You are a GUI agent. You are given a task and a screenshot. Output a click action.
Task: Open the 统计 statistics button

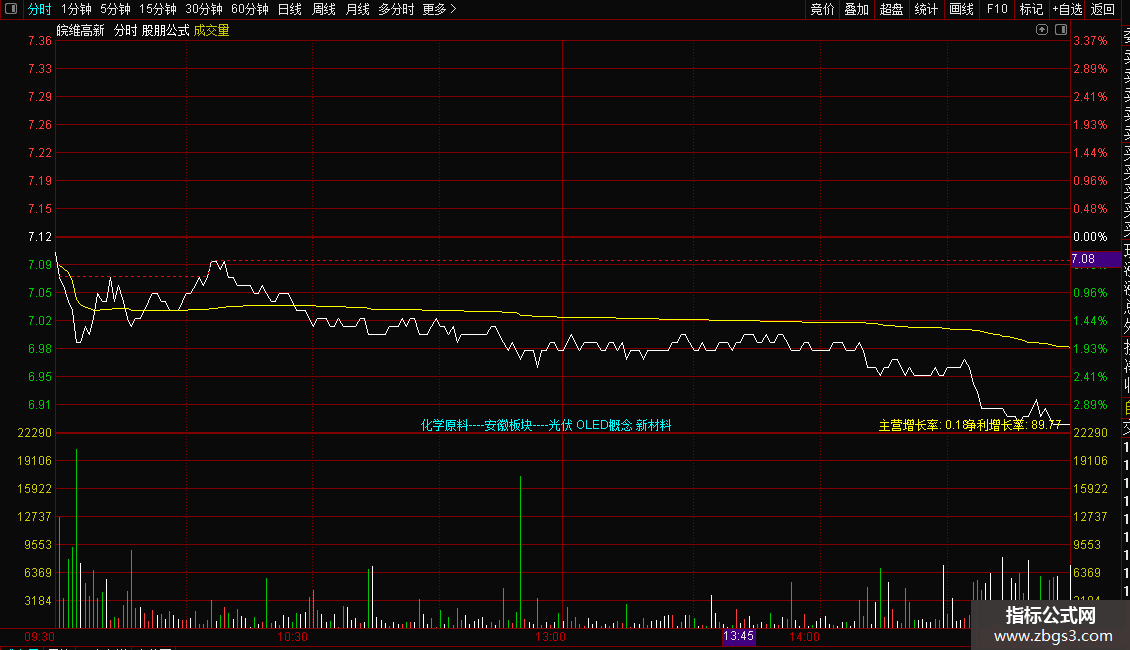(x=926, y=9)
